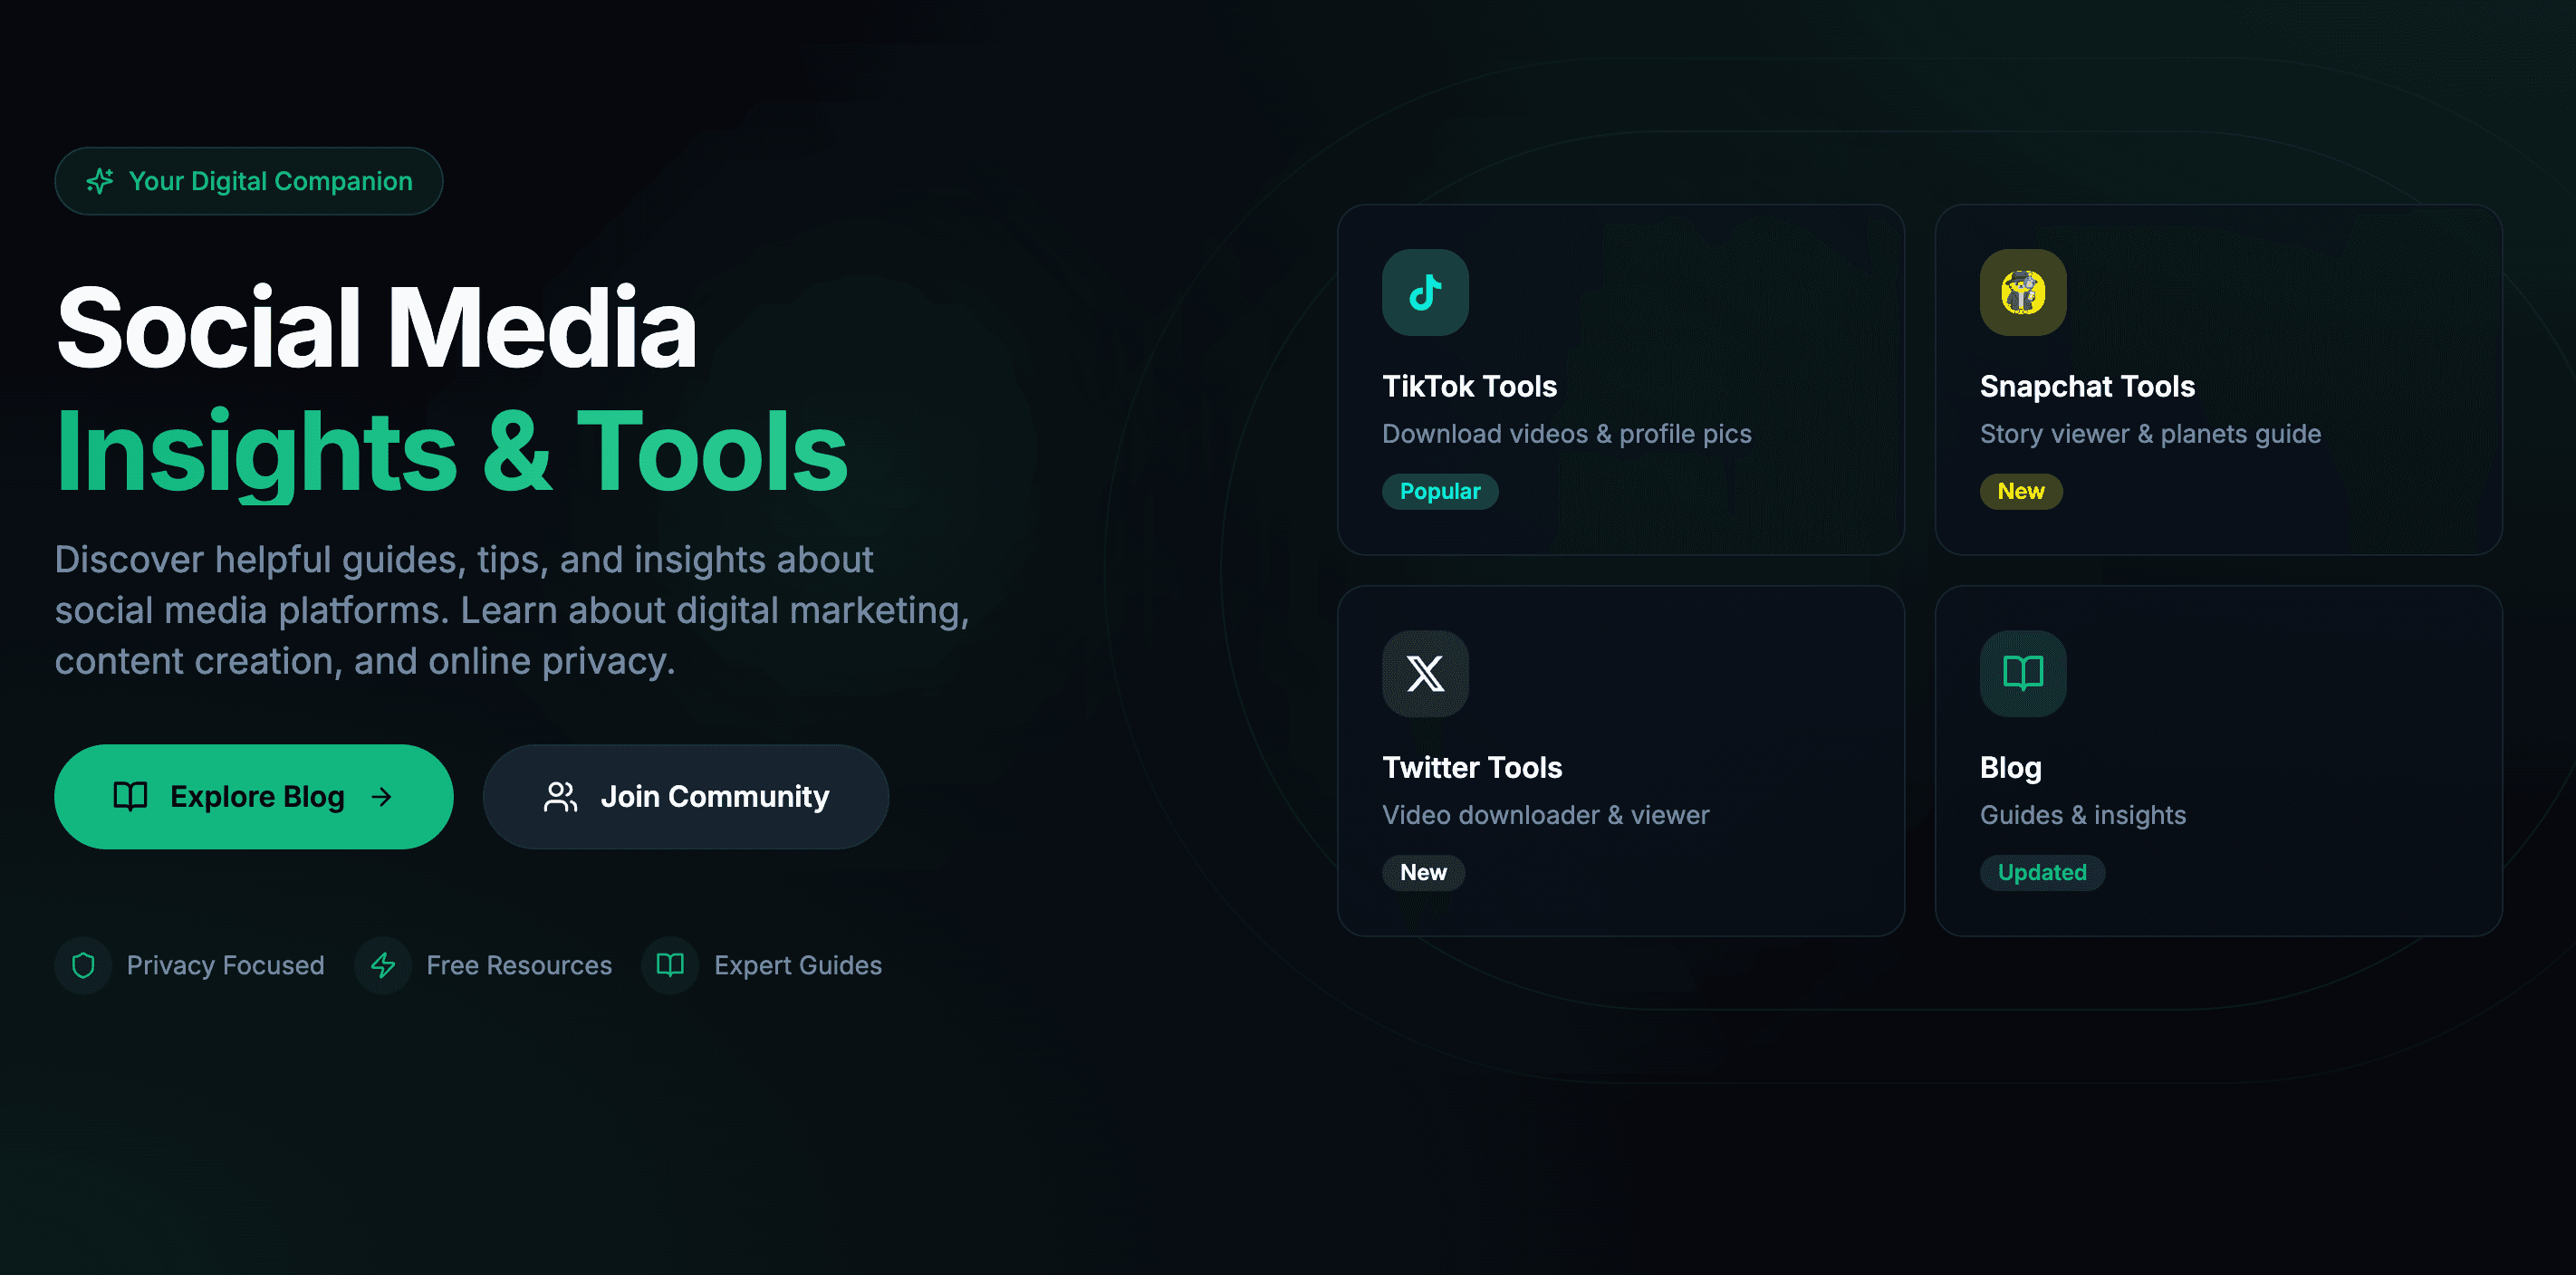Click the X logo icon on Twitter Tools
2576x1275 pixels.
coord(1425,673)
